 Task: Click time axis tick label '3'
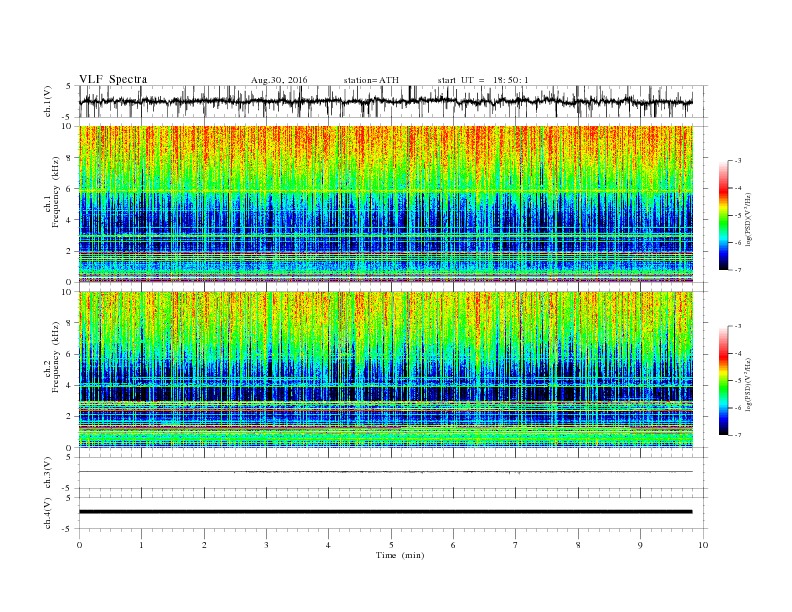(x=266, y=545)
